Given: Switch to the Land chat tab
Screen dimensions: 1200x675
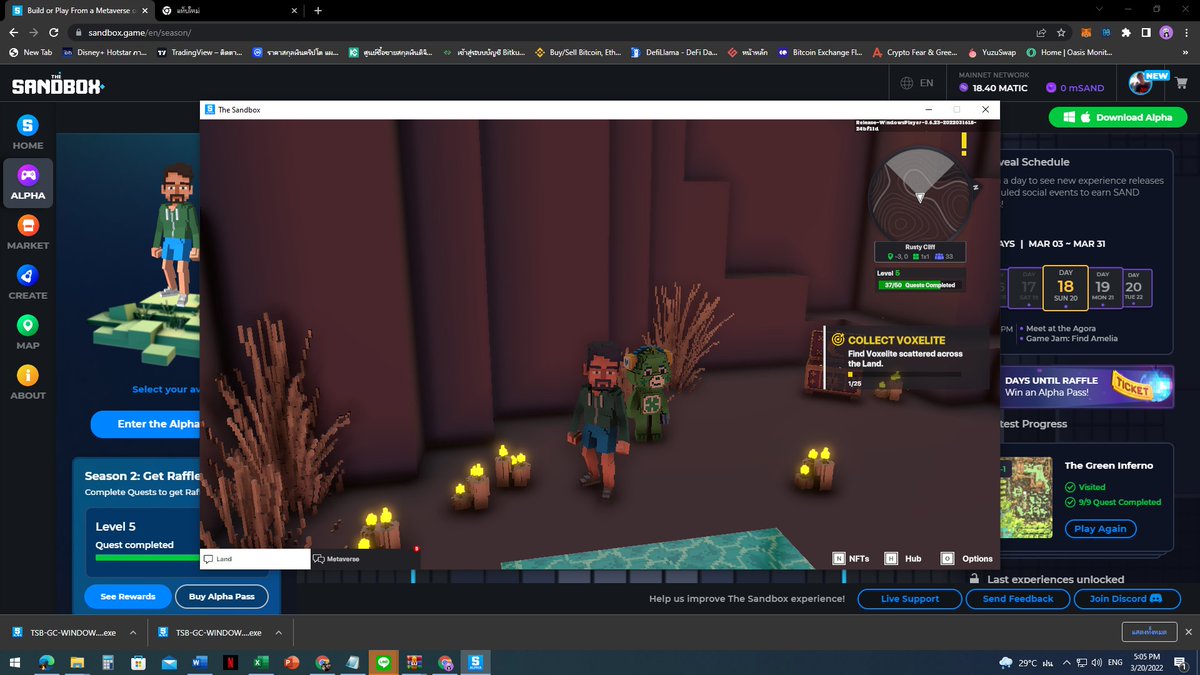Looking at the screenshot, I should [x=255, y=559].
